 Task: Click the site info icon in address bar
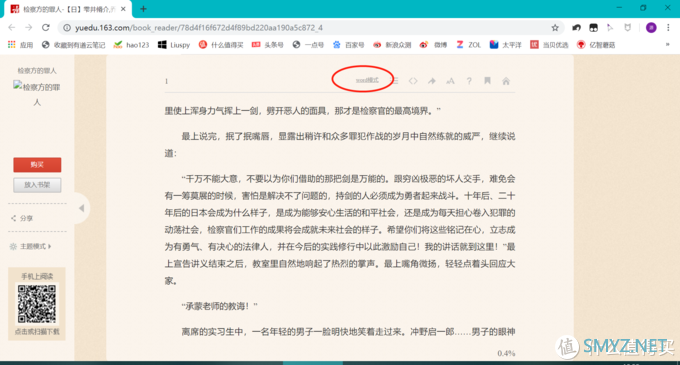67,28
